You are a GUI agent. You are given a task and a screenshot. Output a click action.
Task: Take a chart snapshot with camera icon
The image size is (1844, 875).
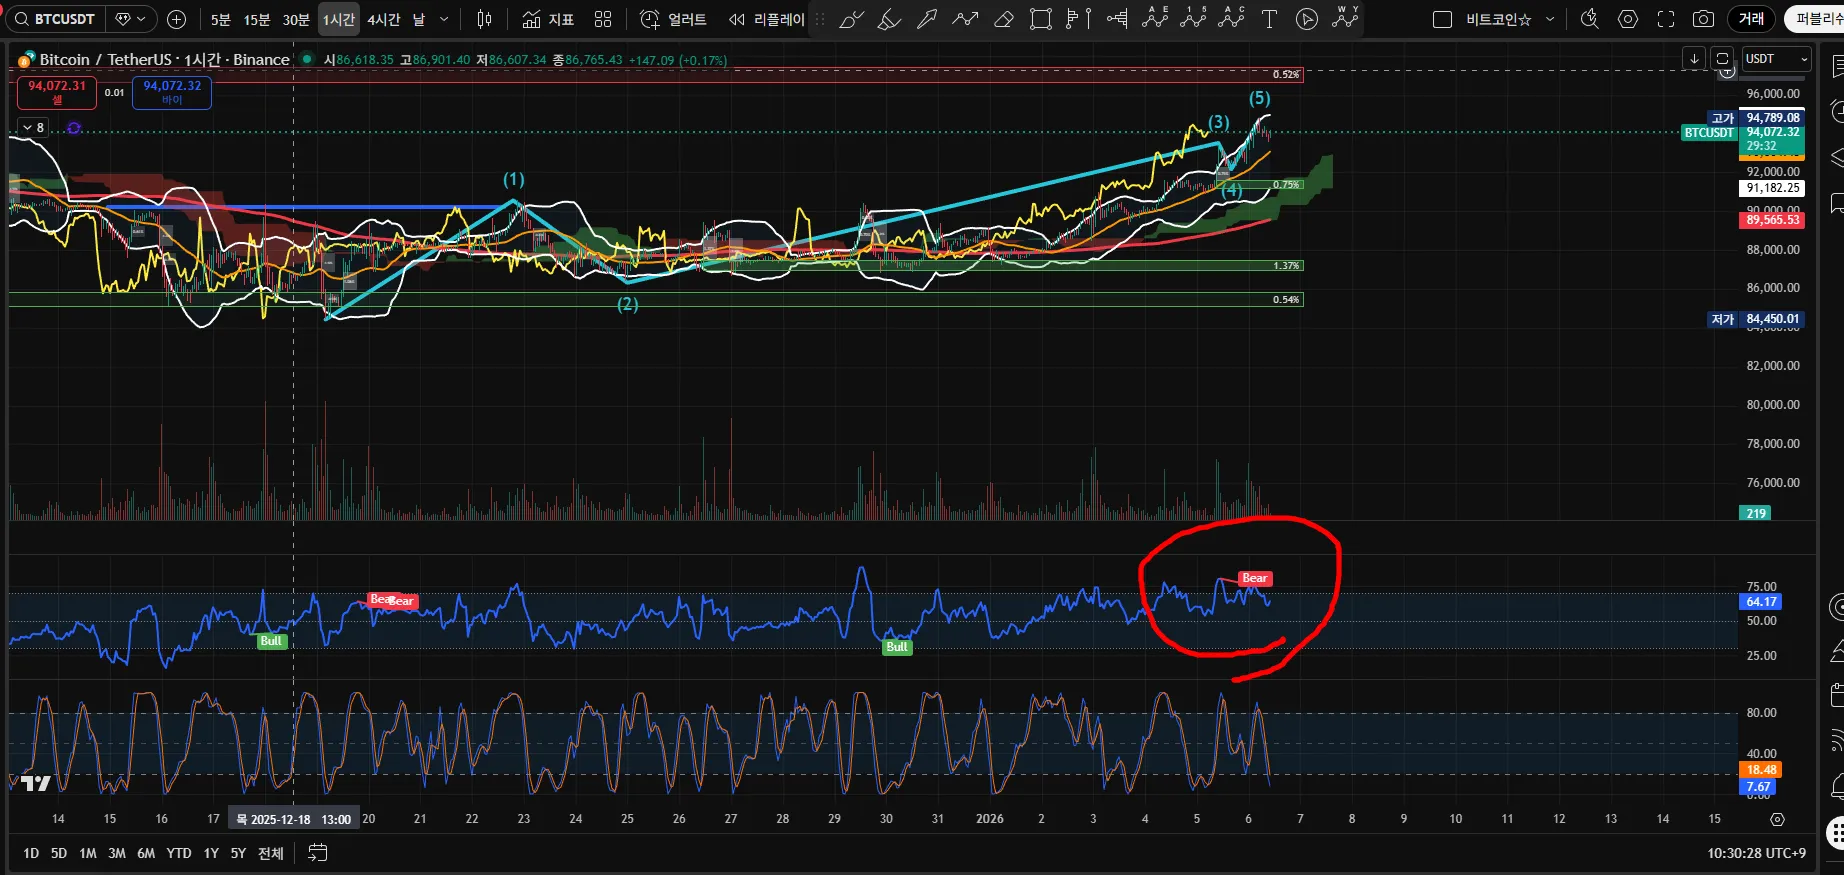click(x=1703, y=19)
